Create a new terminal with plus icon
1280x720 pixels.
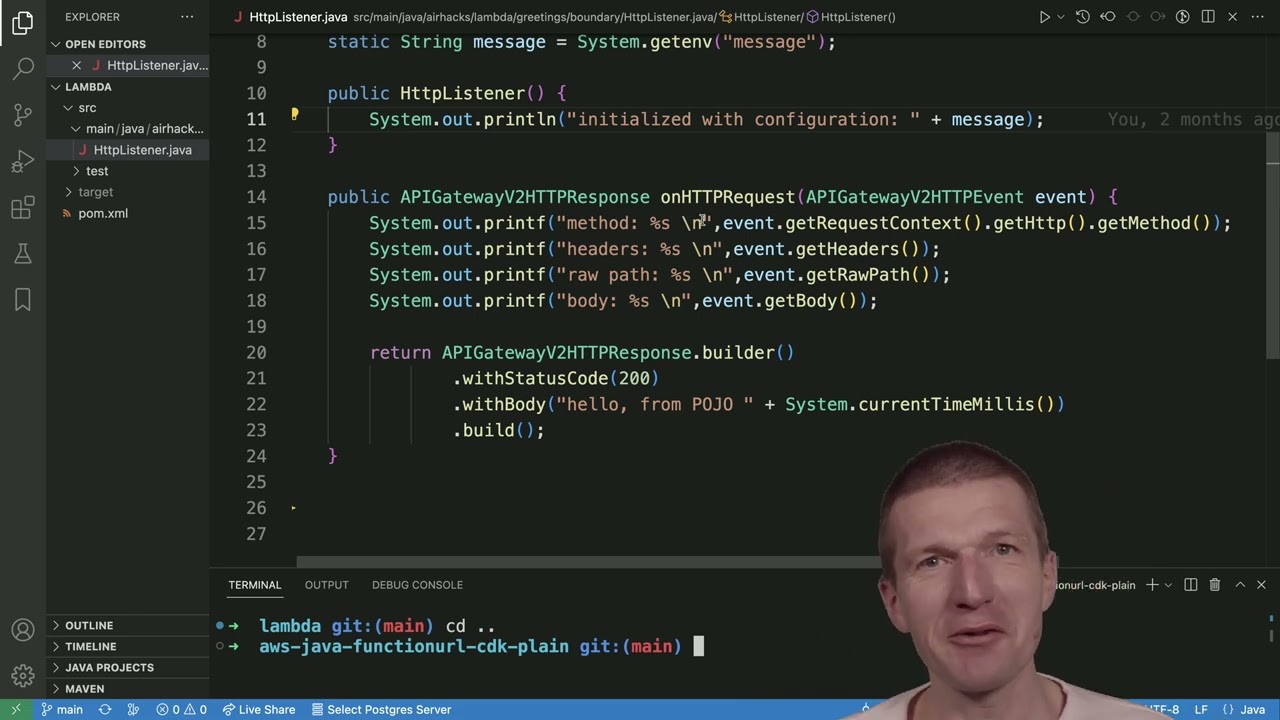1152,585
